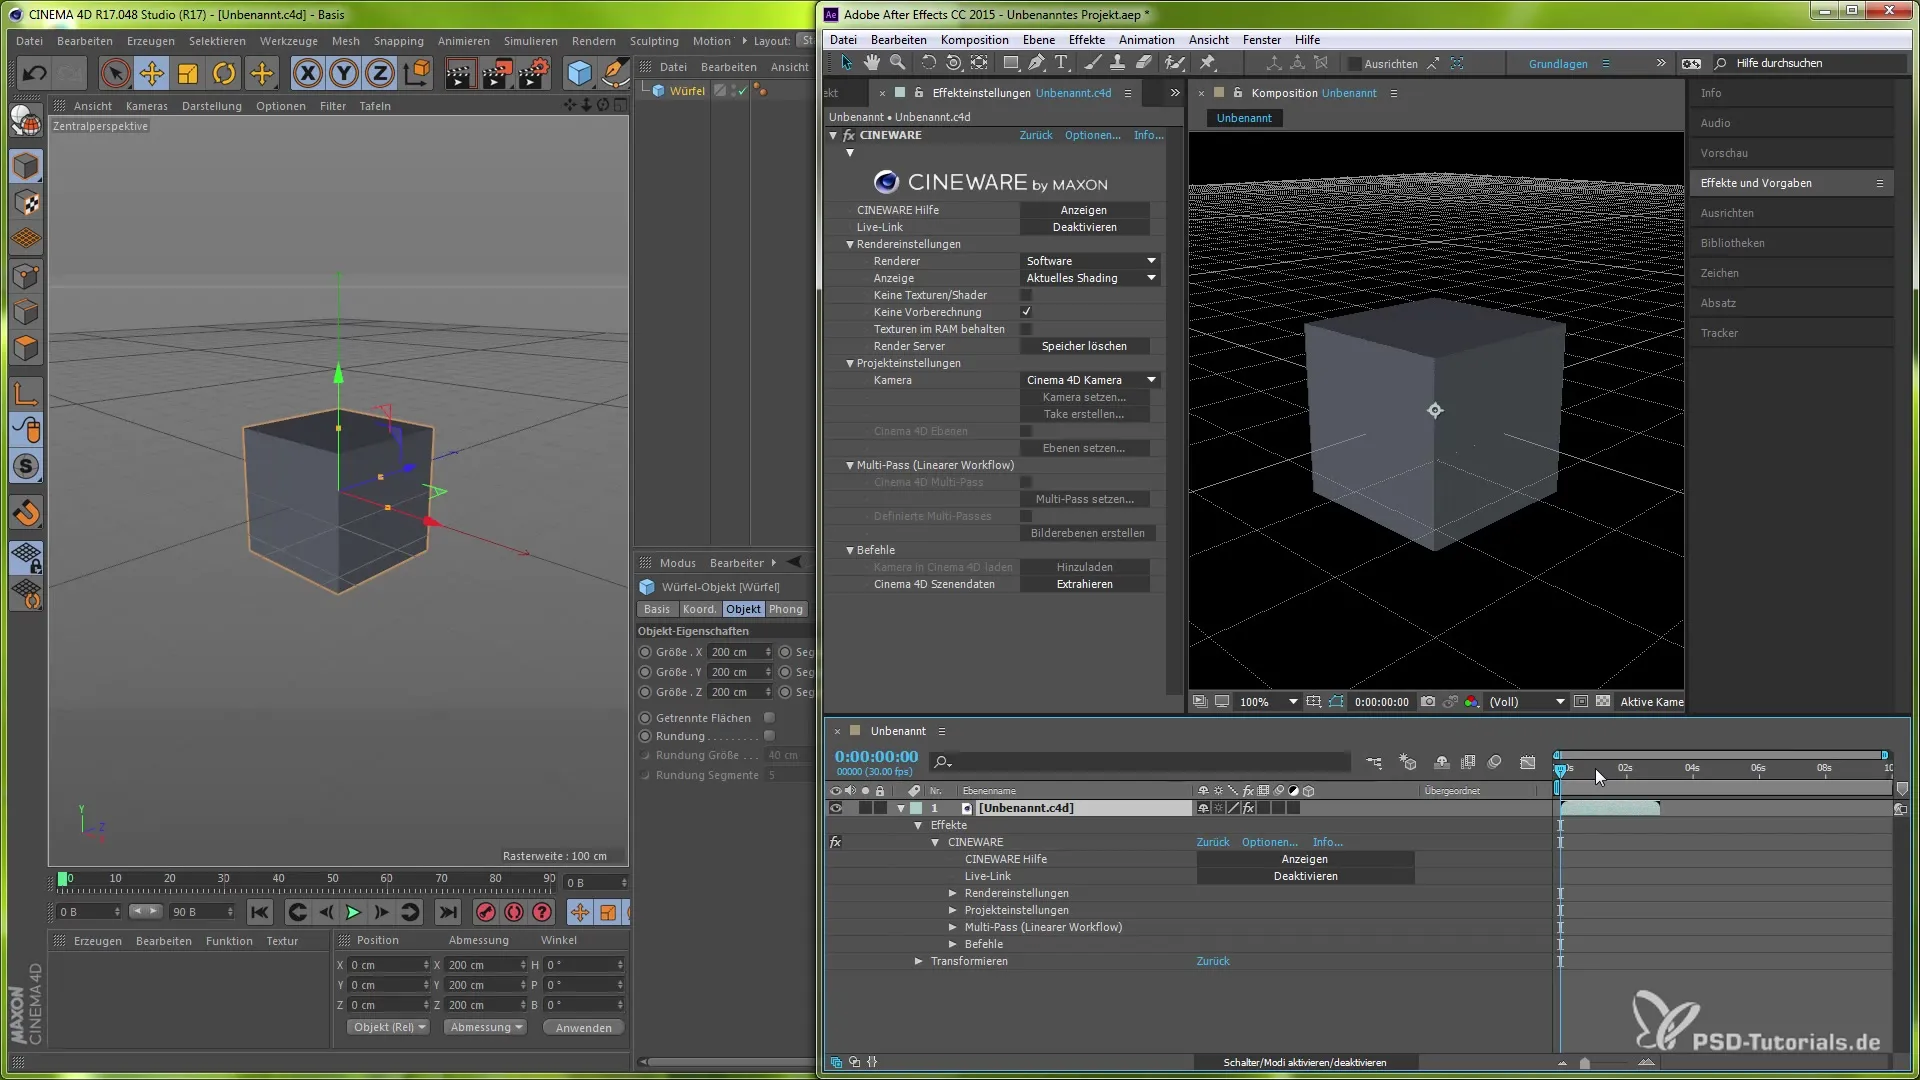This screenshot has width=1920, height=1080.
Task: Open the Kamera dropdown Cinema 4D Kamera
Action: (x=1090, y=380)
